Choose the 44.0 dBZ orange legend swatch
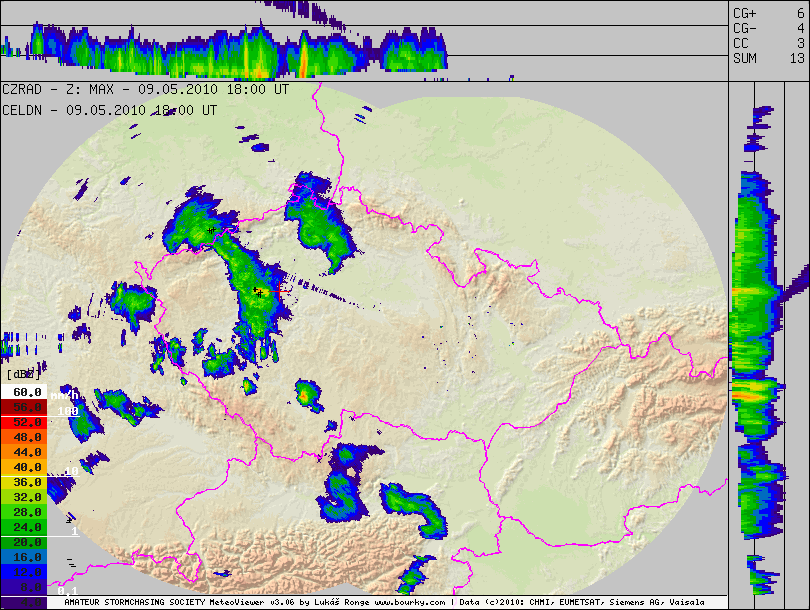 (x=24, y=452)
